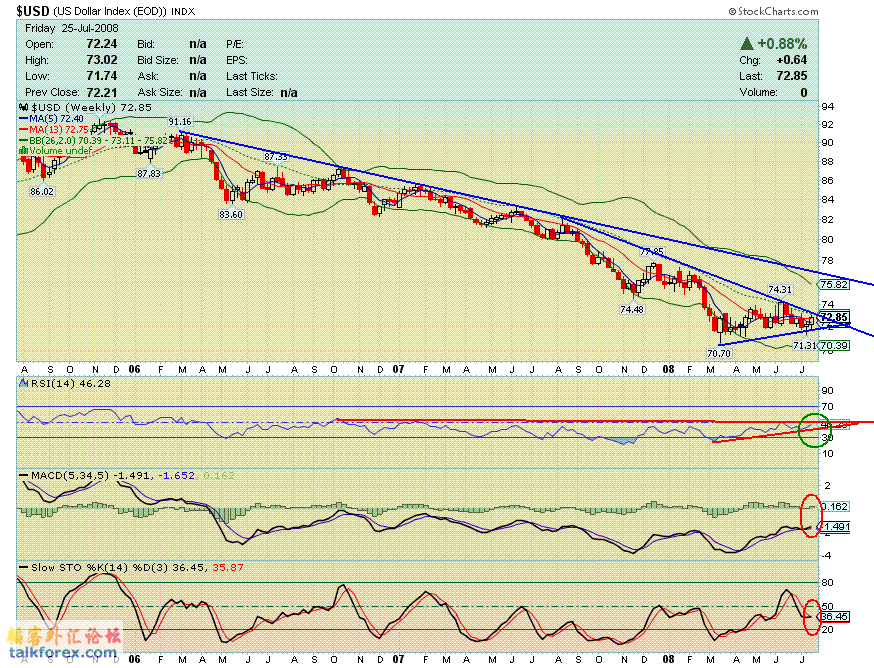Image resolution: width=874 pixels, height=668 pixels.
Task: Click the 70.70 price low label
Action: point(718,353)
